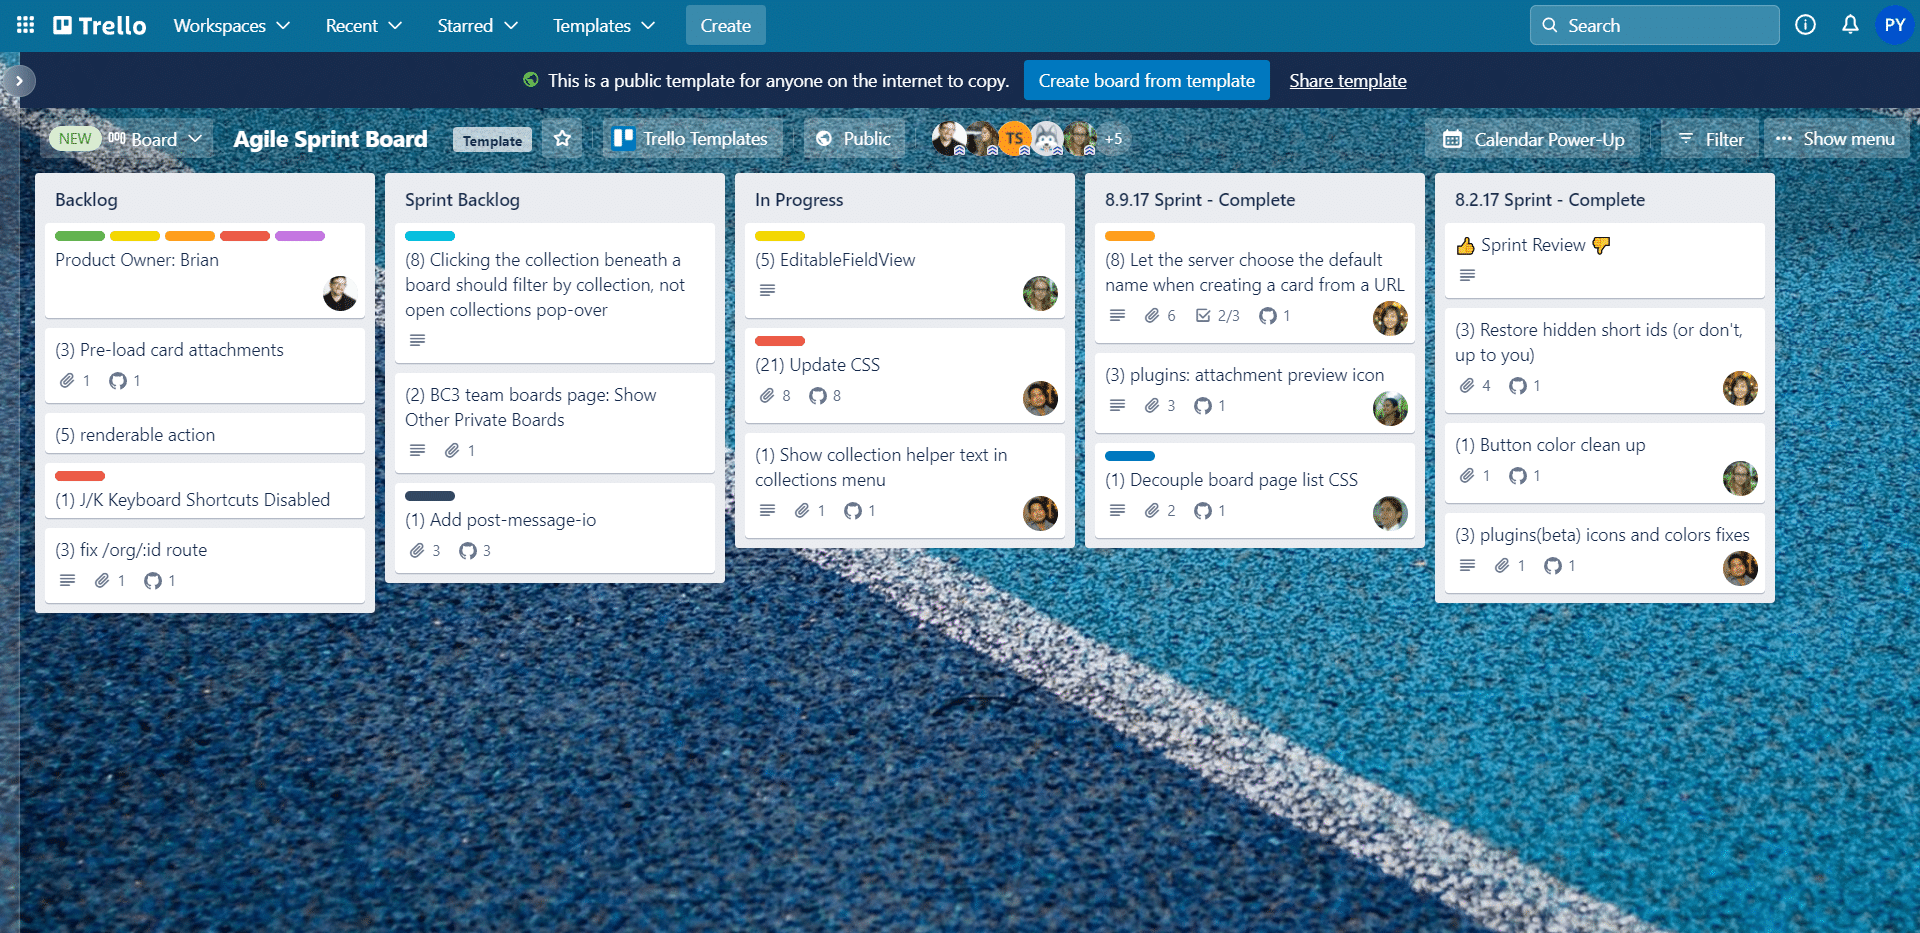
Task: Star the Agile Sprint Board
Action: (x=563, y=139)
